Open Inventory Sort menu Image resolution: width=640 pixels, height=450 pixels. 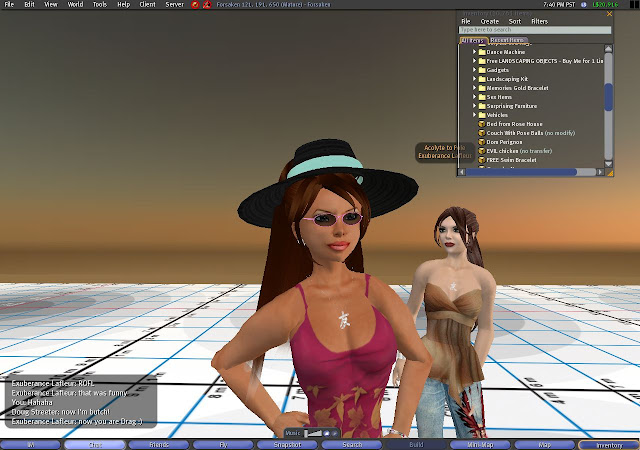[x=515, y=21]
